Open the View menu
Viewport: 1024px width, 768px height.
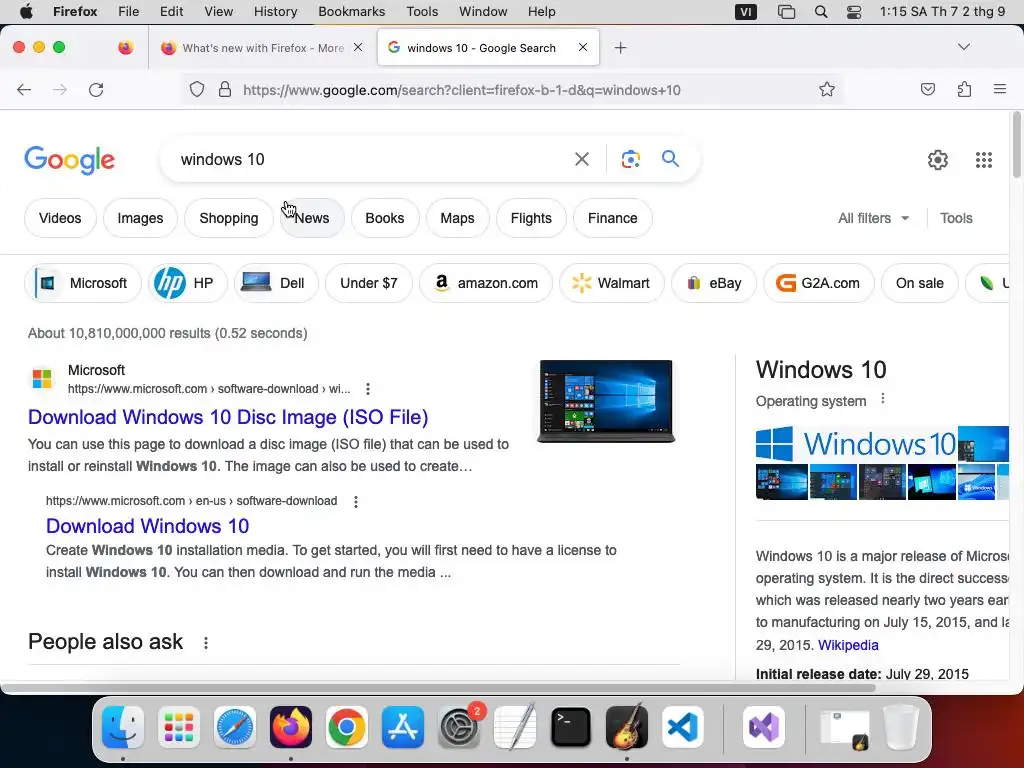[x=218, y=12]
